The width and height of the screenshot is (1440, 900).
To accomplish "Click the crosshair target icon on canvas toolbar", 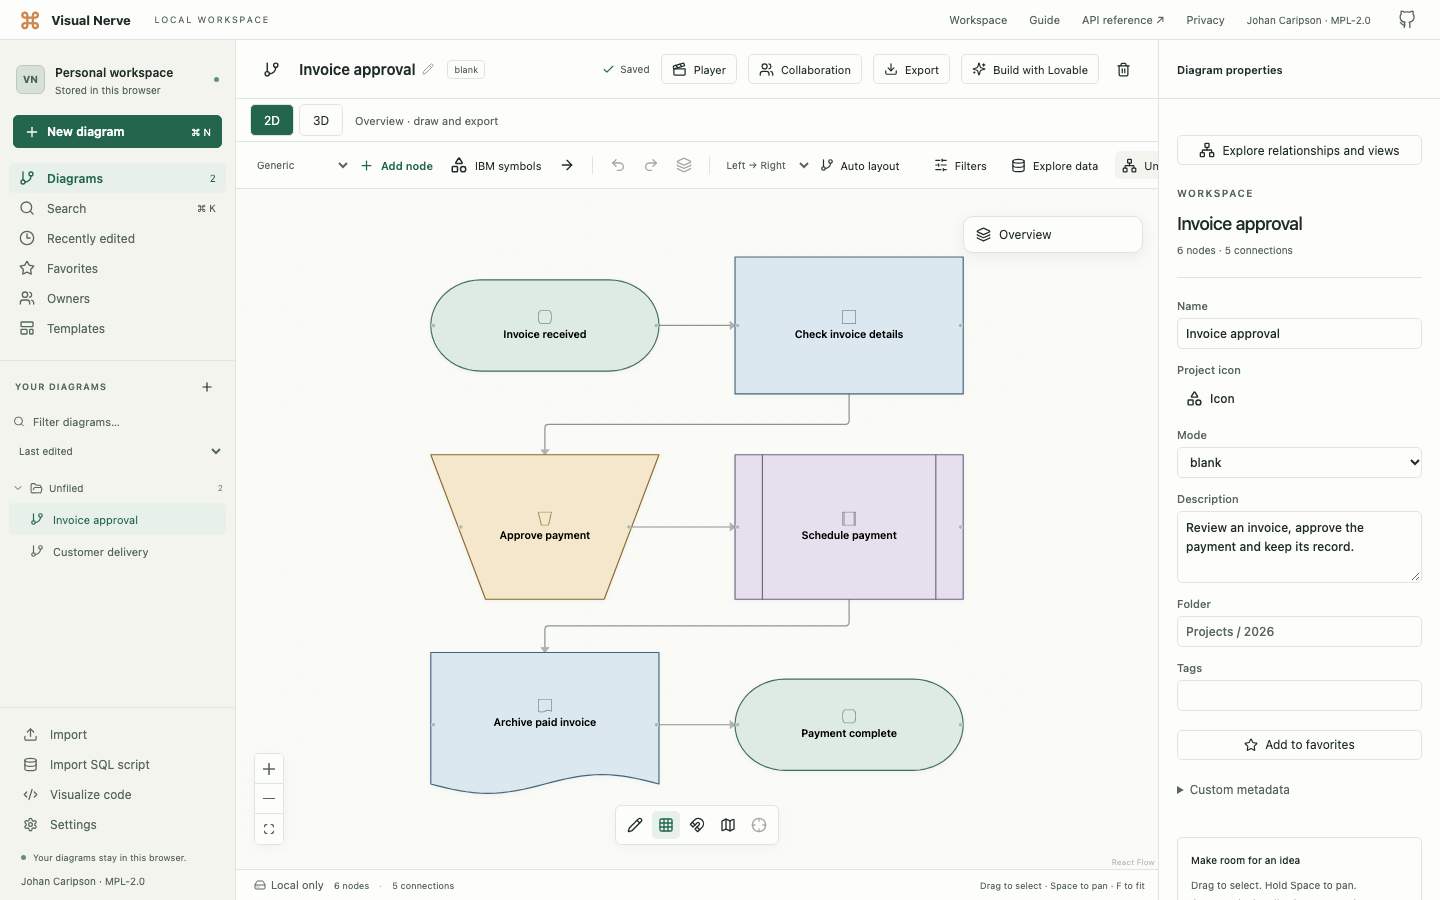I will click(x=759, y=825).
